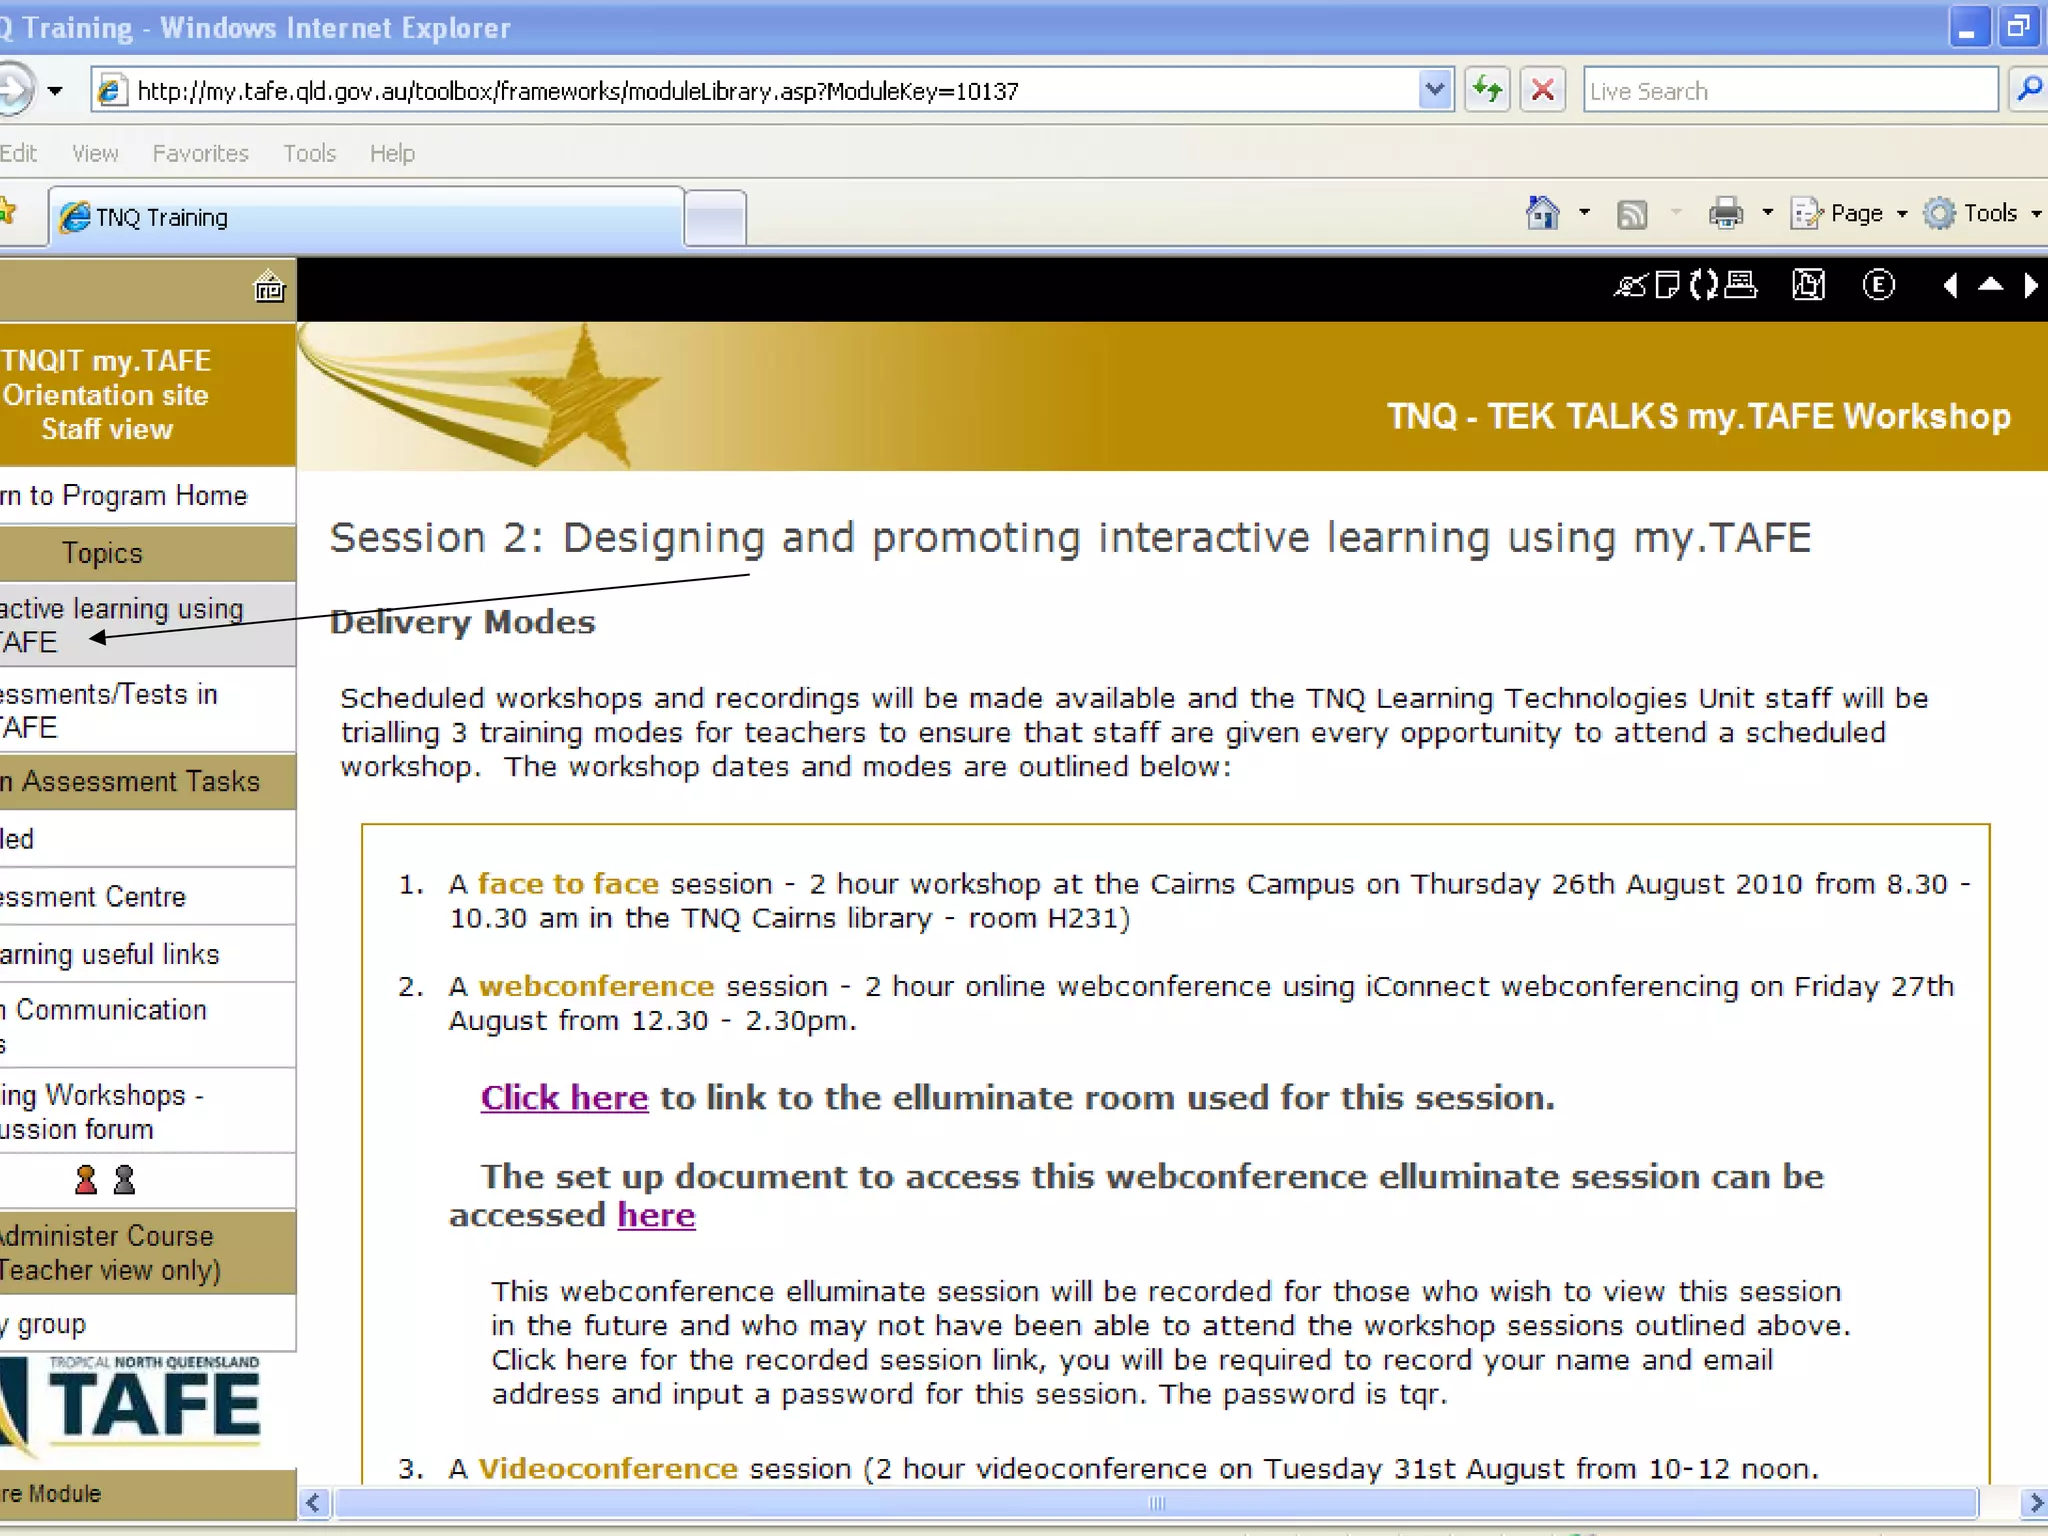Click the white notes page icon in black toolbar
The image size is (2048, 1536).
click(1667, 286)
